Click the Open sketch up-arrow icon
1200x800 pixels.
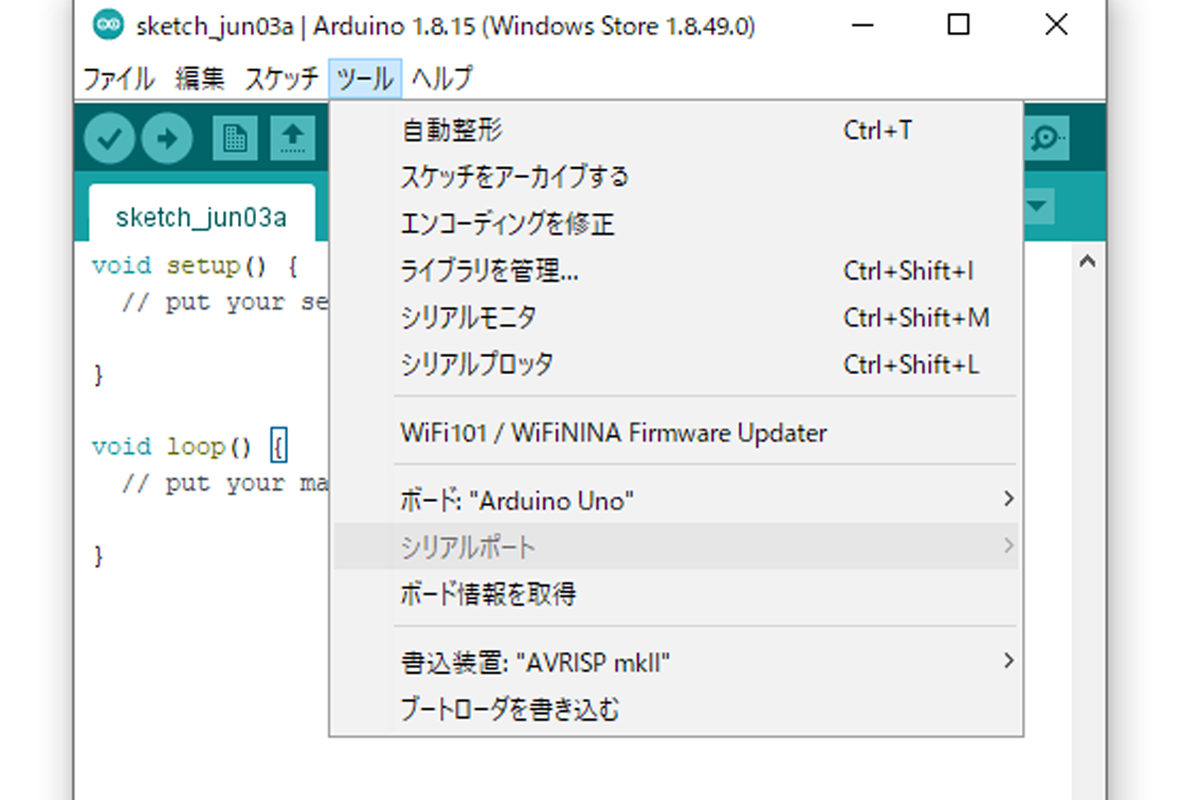(291, 138)
